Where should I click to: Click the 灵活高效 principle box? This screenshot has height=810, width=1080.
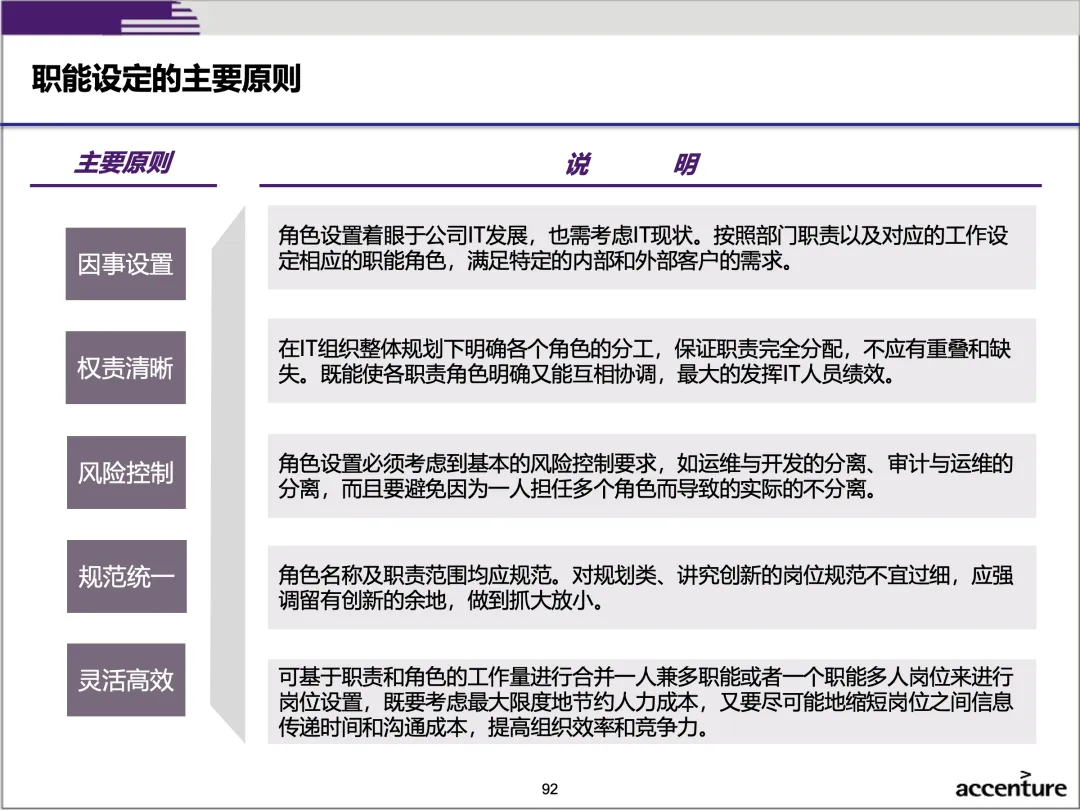click(126, 680)
